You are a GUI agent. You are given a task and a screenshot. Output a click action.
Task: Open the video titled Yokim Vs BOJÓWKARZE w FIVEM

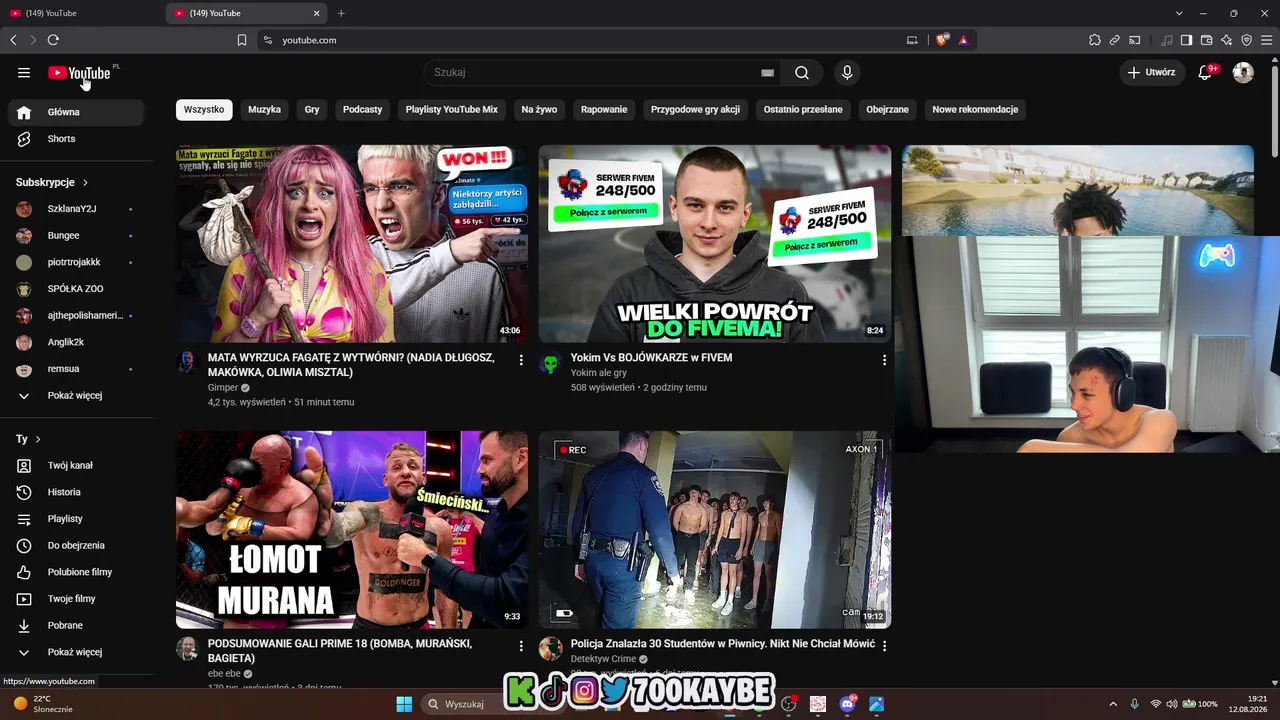[651, 357]
